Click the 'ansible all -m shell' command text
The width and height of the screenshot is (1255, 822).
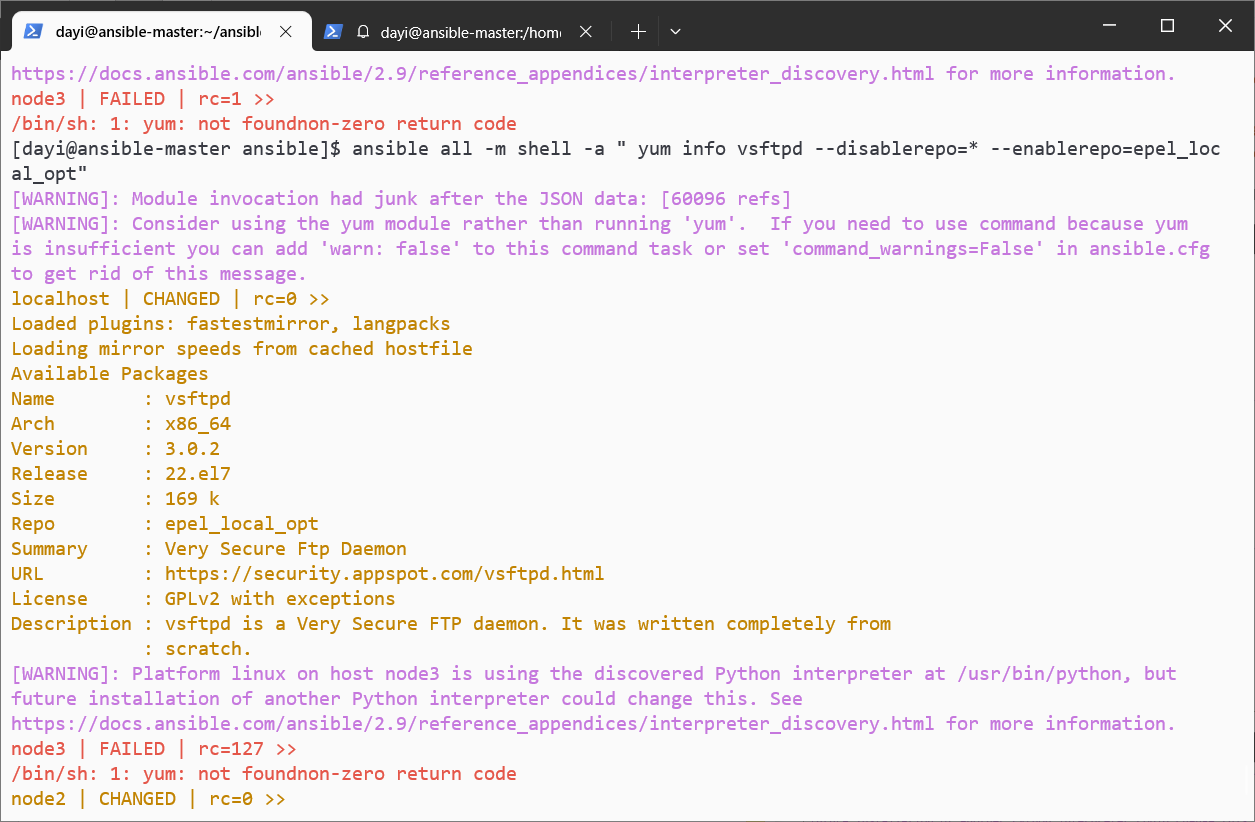tap(462, 149)
